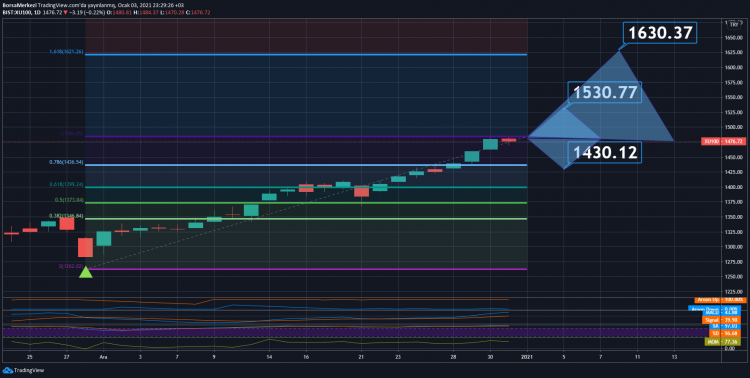Image resolution: width=750 pixels, height=378 pixels.
Task: Click the 14 date label on time axis
Action: tap(269, 357)
